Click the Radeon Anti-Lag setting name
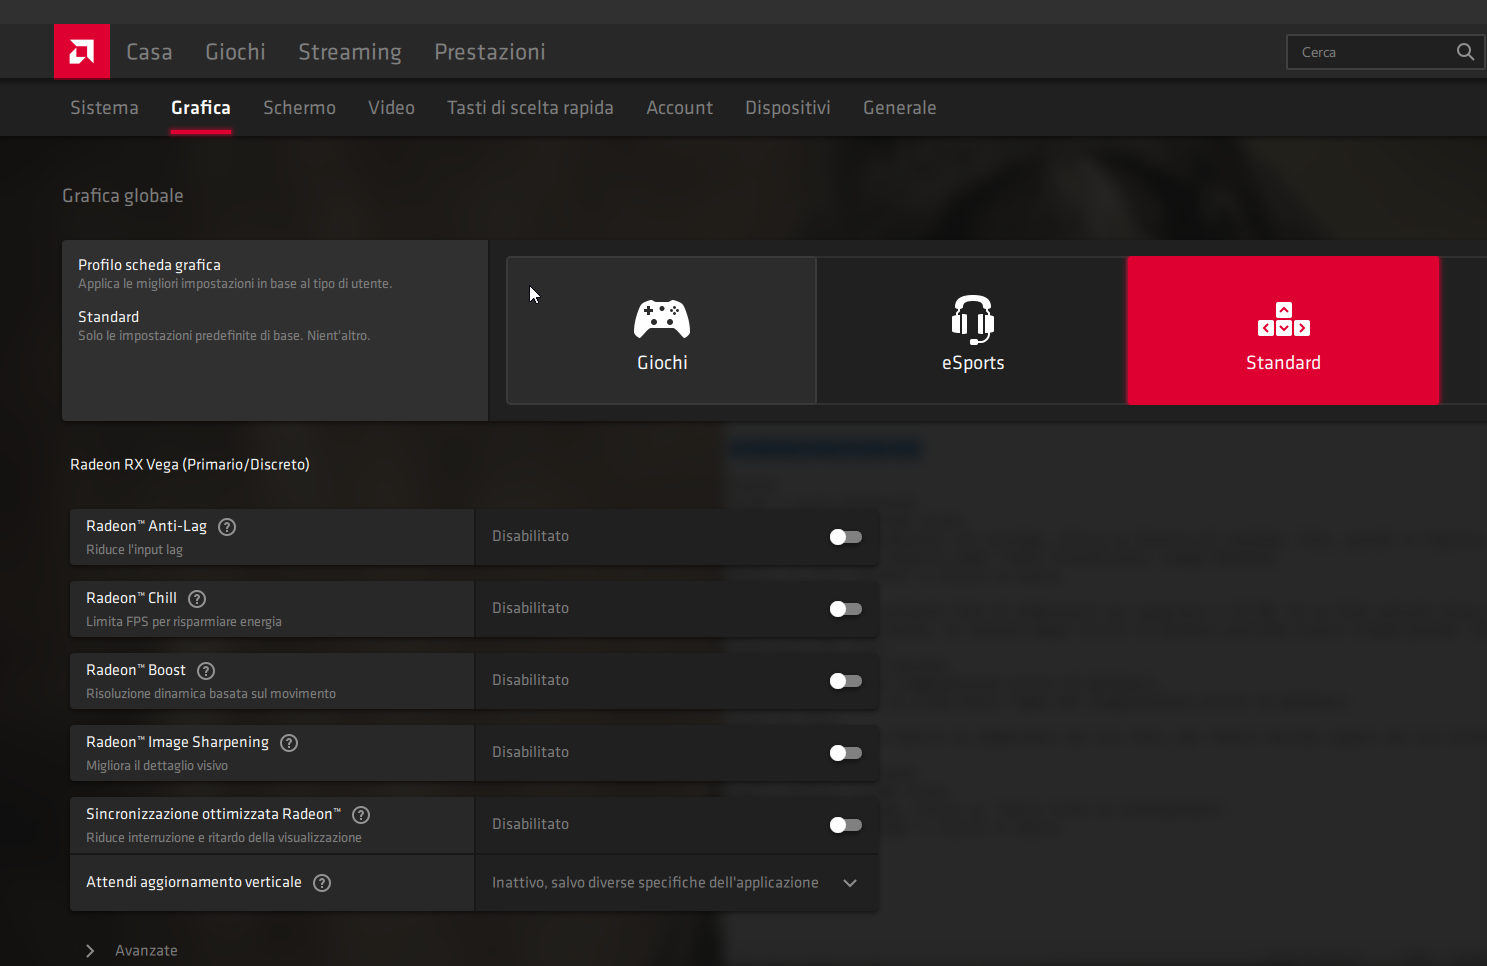1487x966 pixels. point(147,526)
